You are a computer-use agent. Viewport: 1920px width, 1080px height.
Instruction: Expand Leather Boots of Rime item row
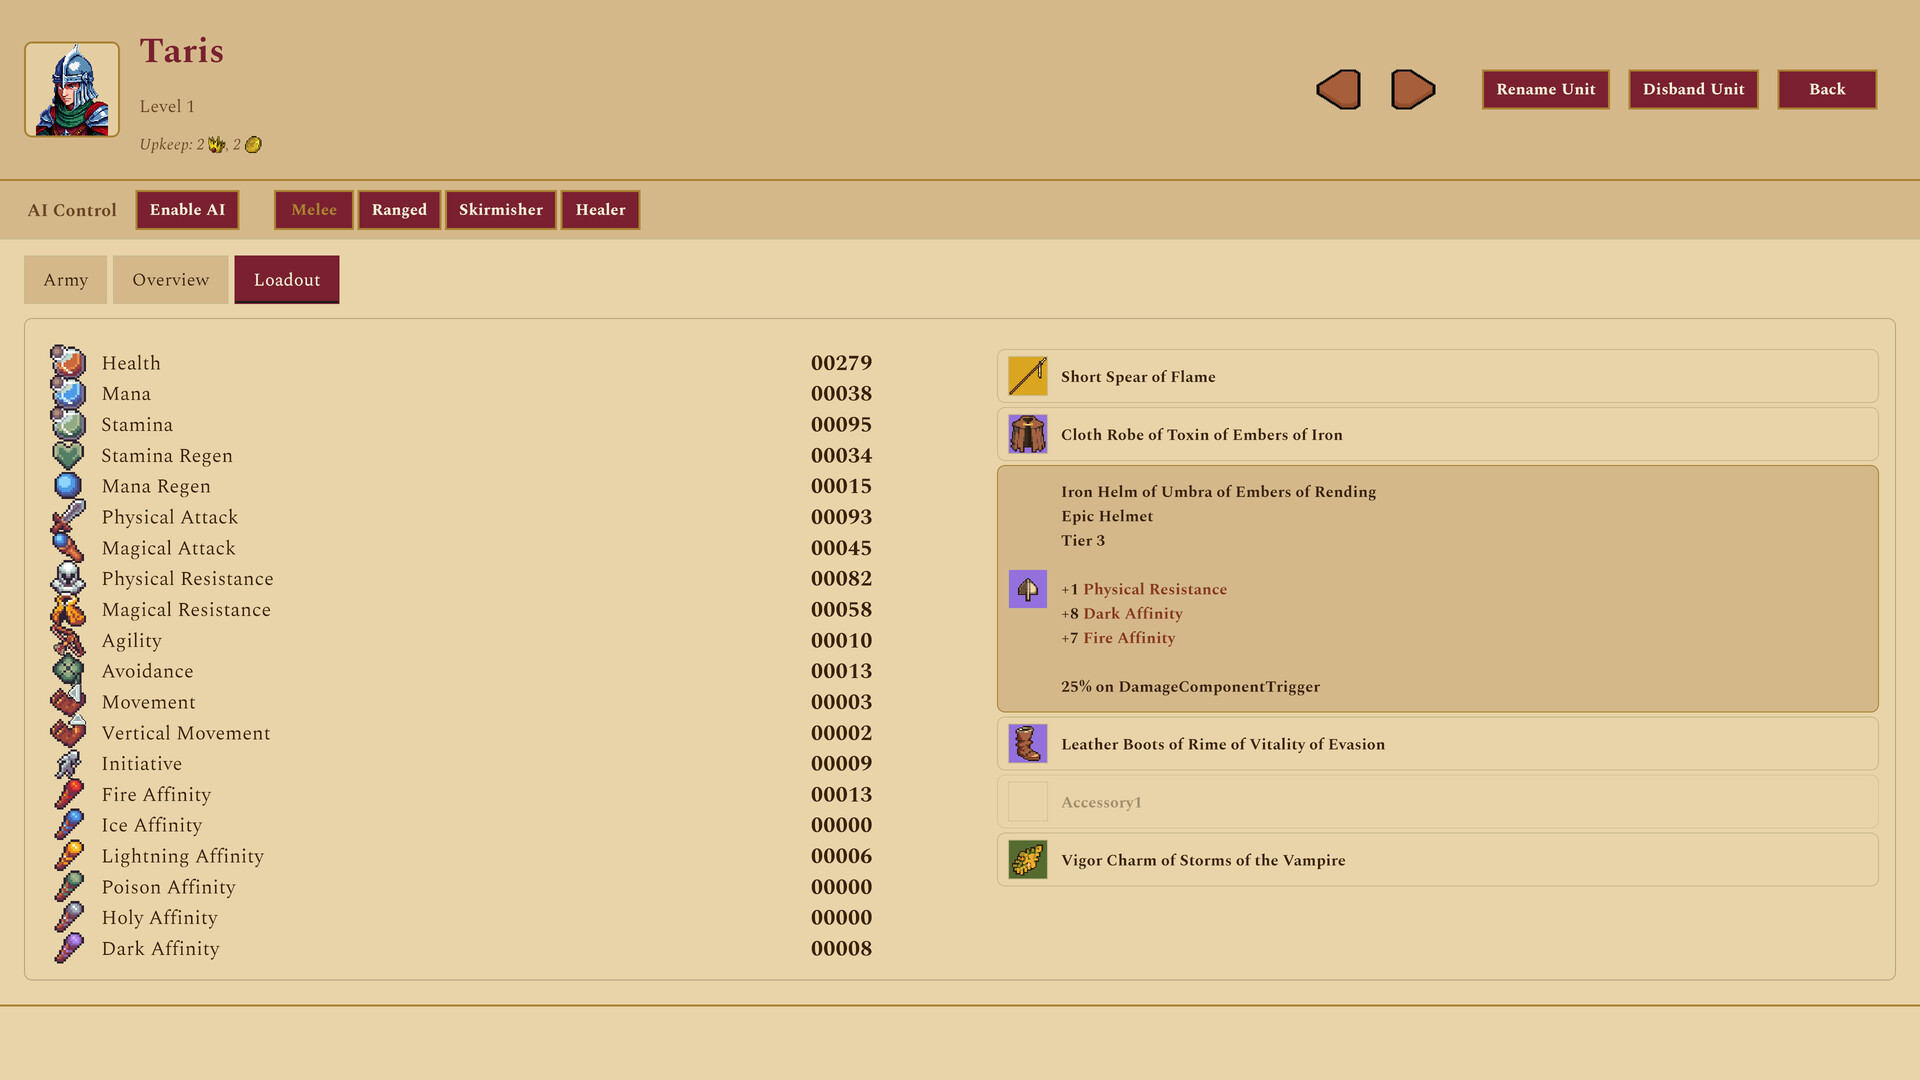(x=1437, y=744)
